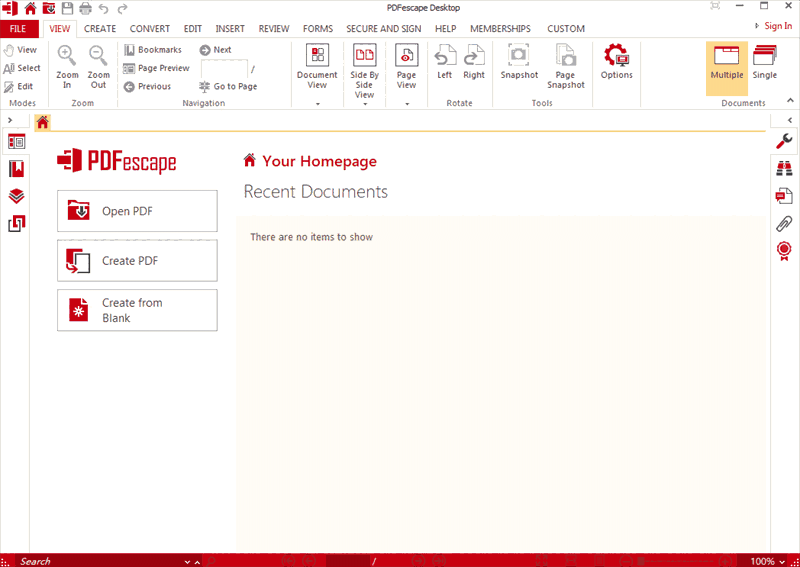
Task: Open the Layers panel in left sidebar
Action: [16, 196]
